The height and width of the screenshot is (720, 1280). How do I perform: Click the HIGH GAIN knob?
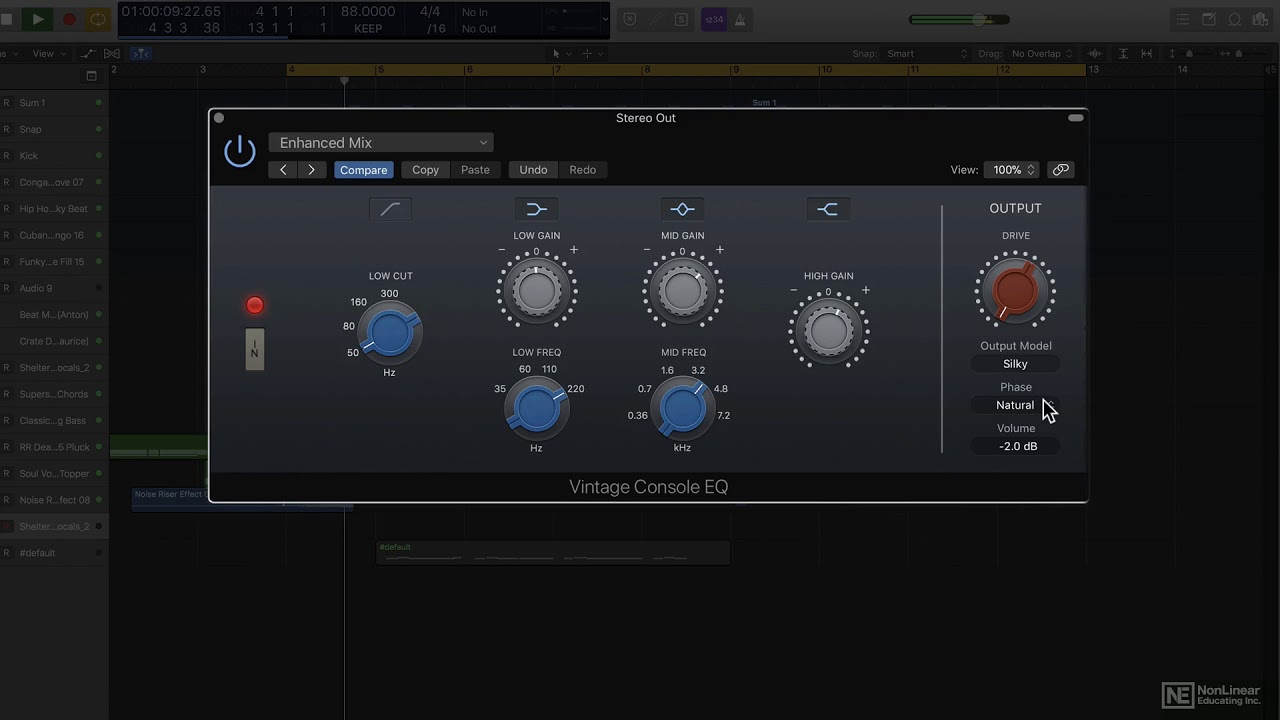coord(828,331)
